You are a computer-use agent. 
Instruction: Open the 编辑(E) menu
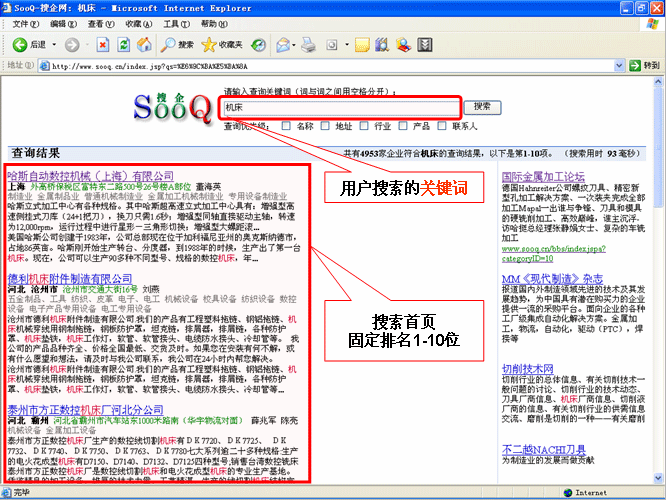(63, 24)
